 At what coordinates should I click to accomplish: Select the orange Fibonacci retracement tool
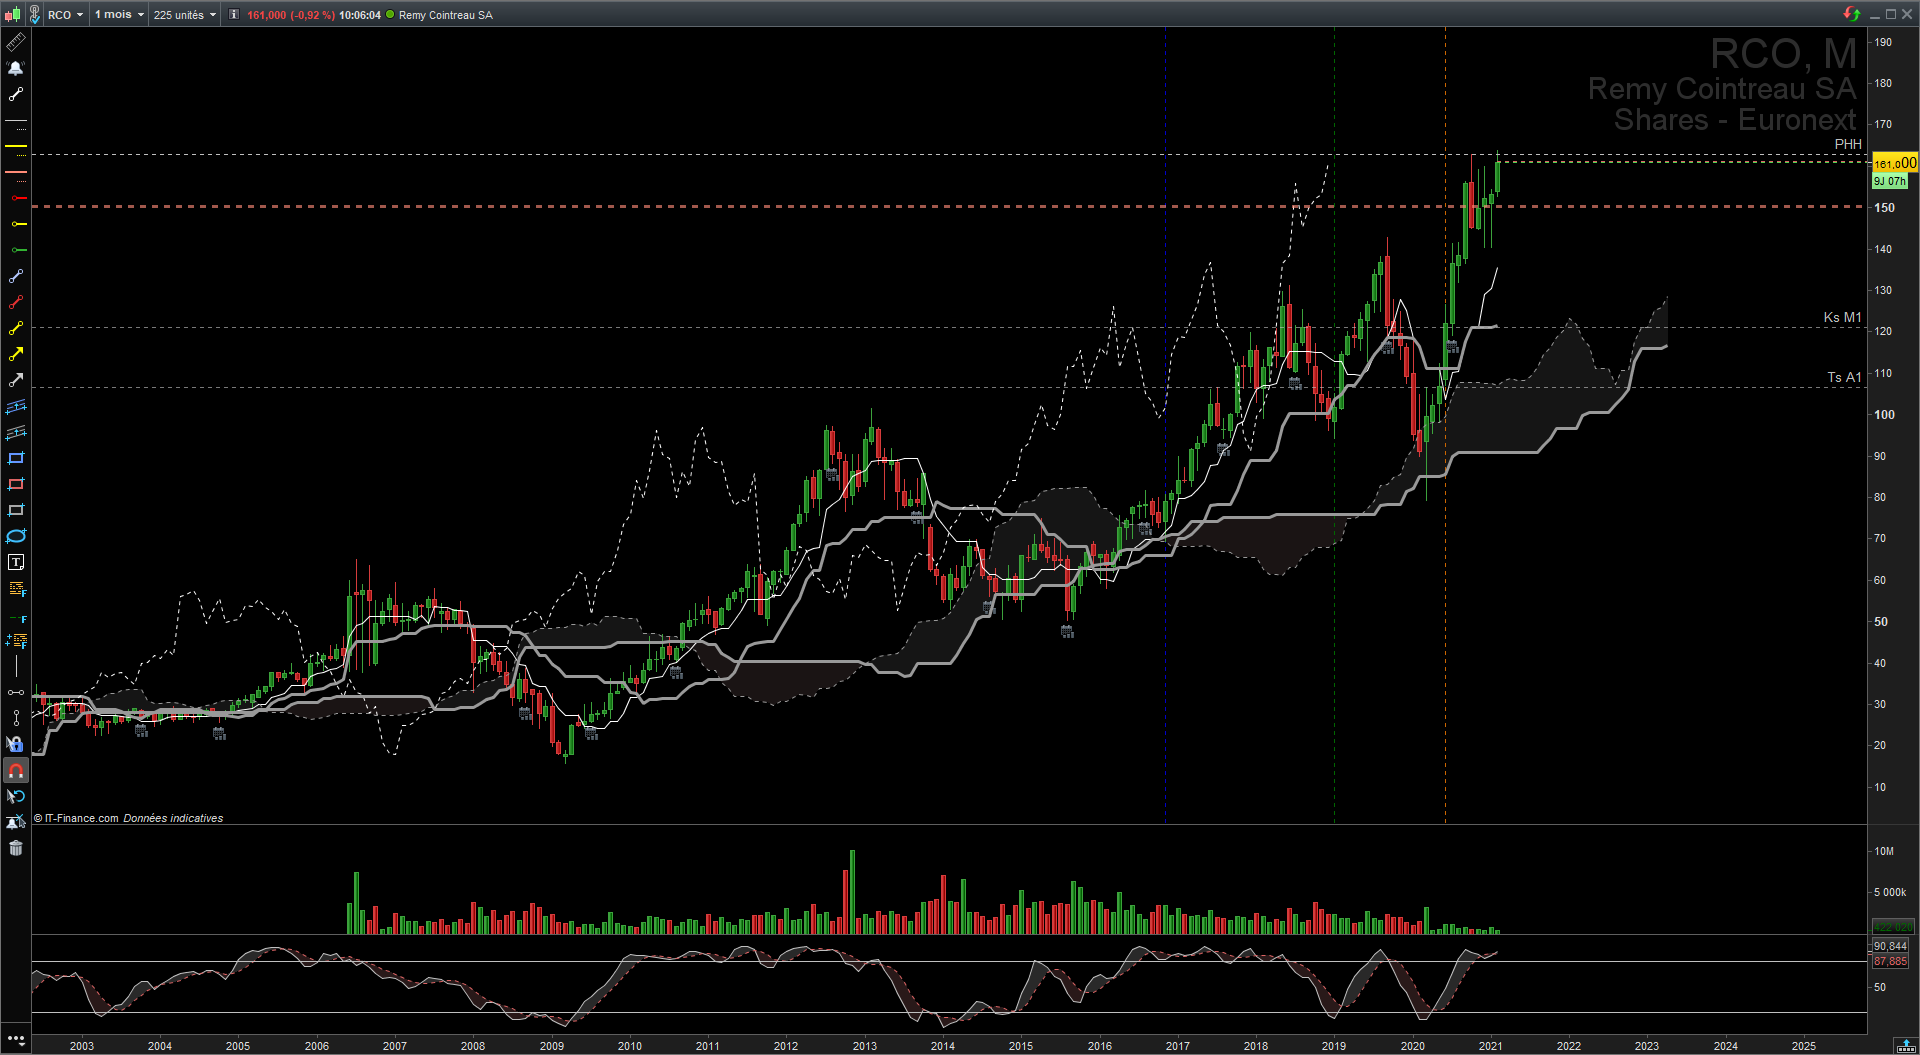point(16,588)
